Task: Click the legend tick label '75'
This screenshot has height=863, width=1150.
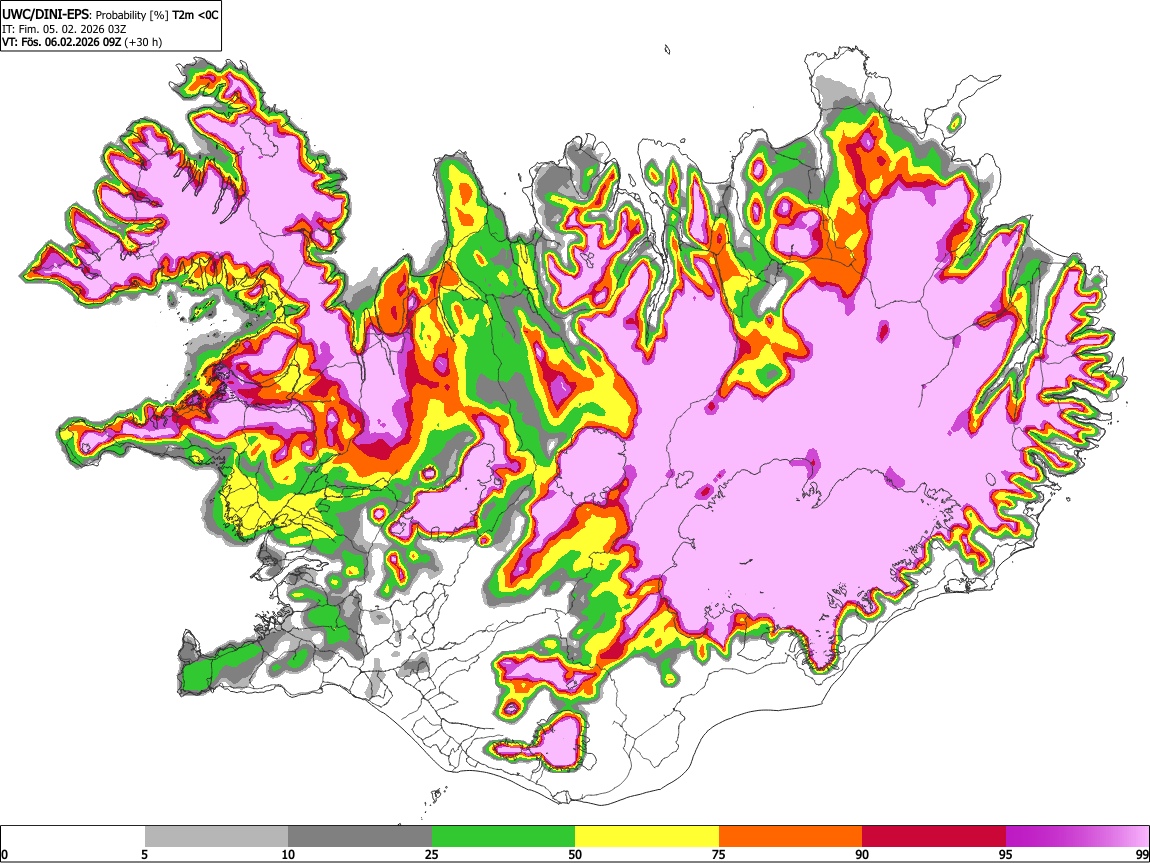Action: 719,854
